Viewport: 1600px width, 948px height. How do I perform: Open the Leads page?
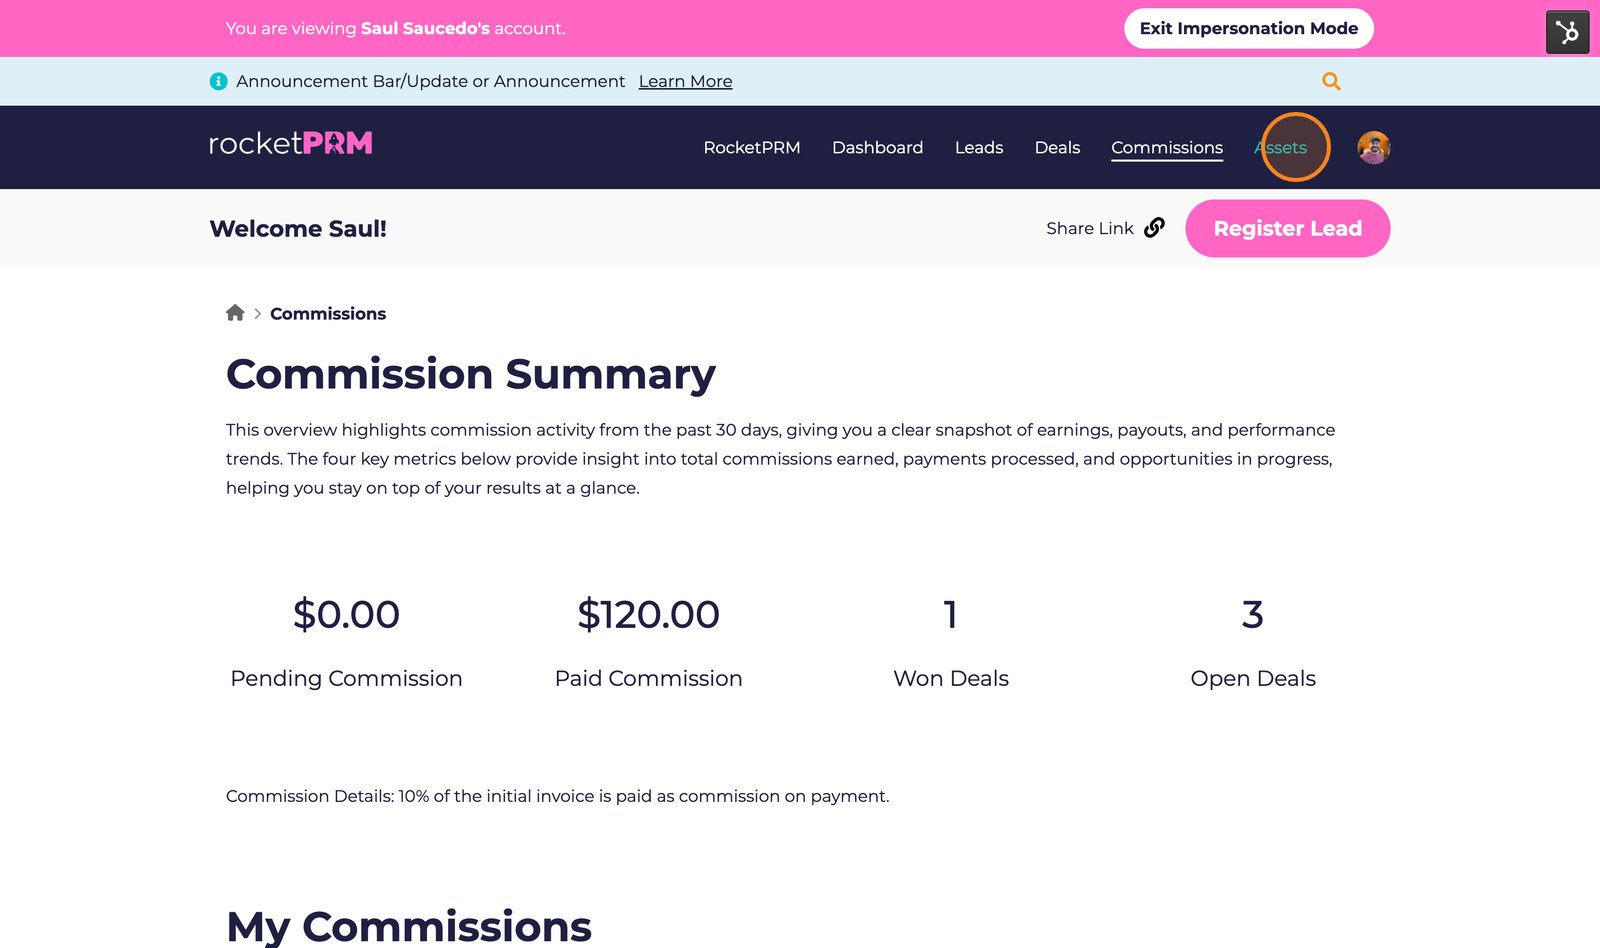979,147
